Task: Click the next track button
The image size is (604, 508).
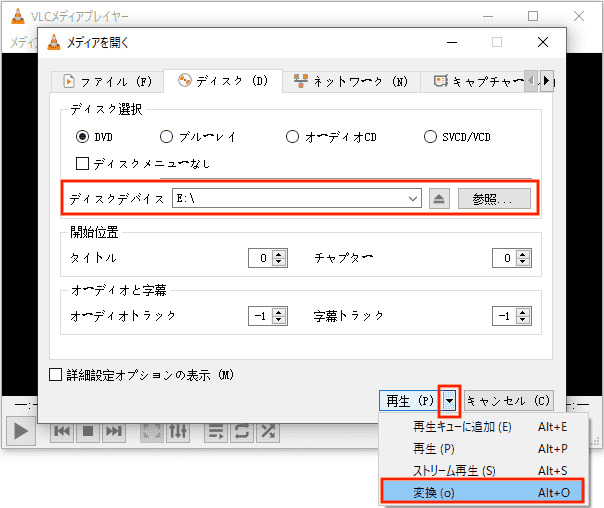Action: tap(114, 431)
